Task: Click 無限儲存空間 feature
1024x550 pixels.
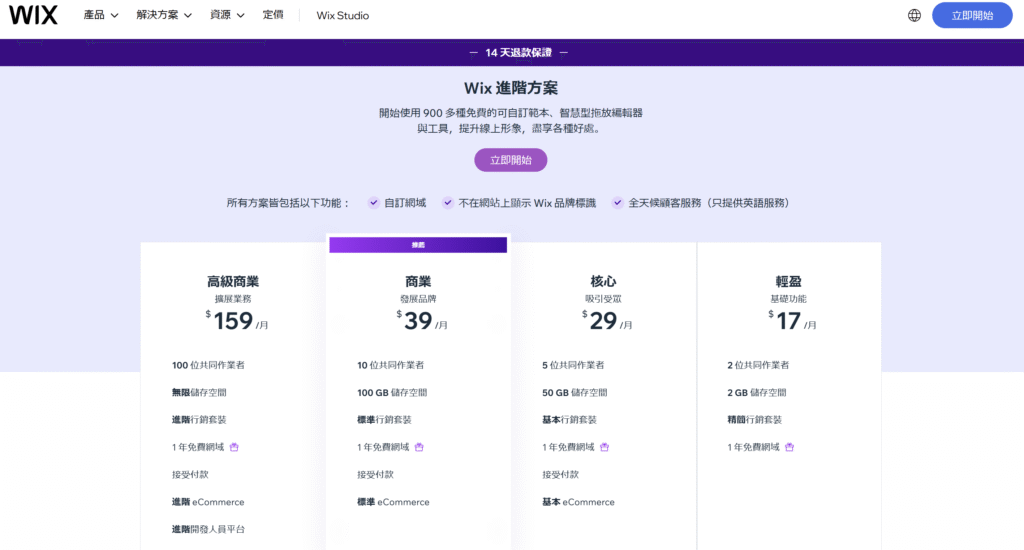Action: coord(199,393)
